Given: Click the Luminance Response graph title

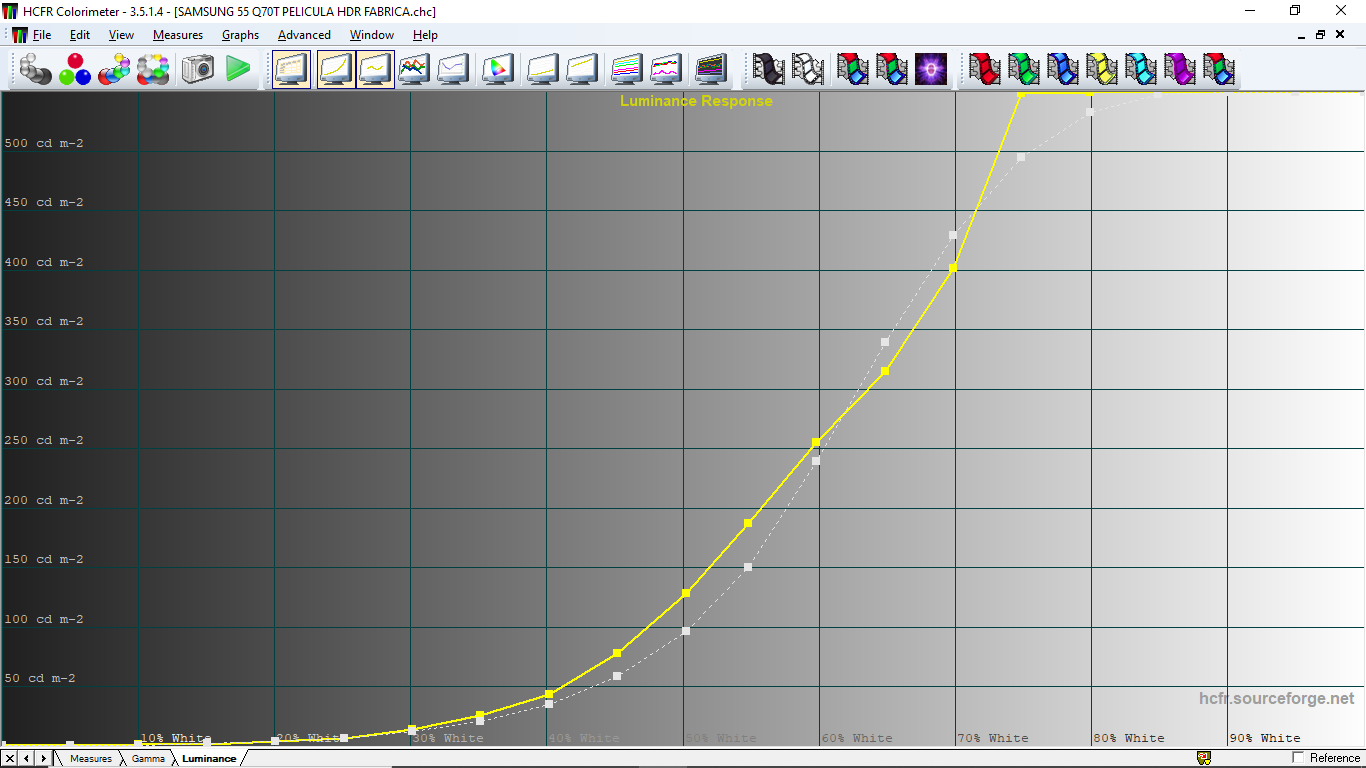Looking at the screenshot, I should click(x=696, y=101).
